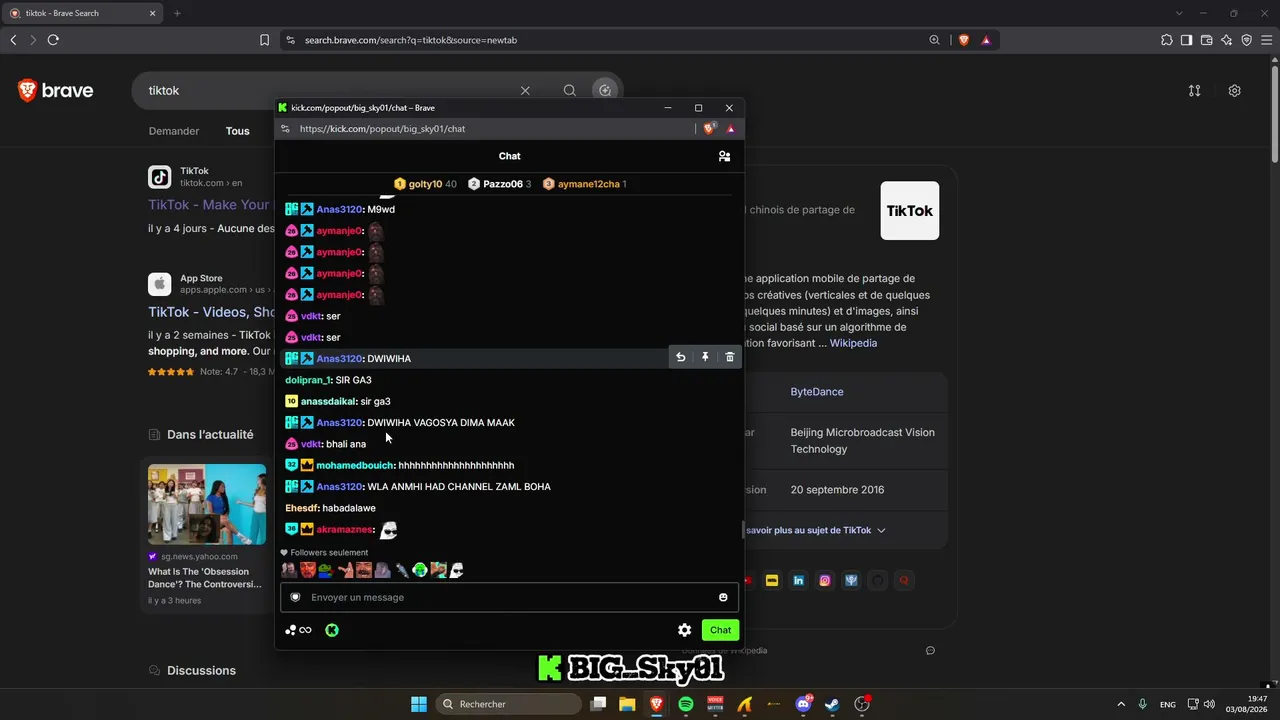Open the tab search dropdown arrow
Image resolution: width=1280 pixels, height=720 pixels.
click(1179, 13)
